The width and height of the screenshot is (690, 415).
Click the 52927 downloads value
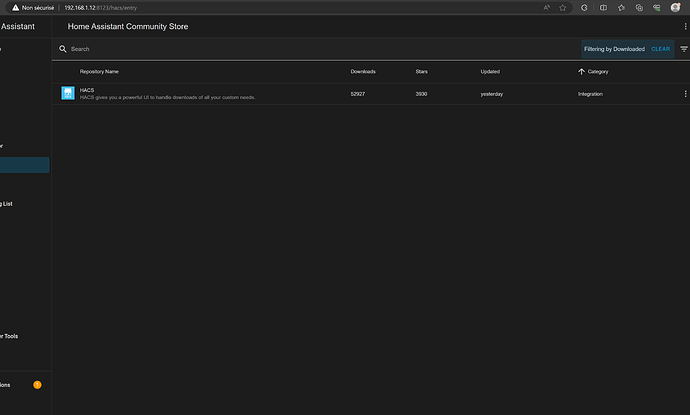click(x=358, y=94)
